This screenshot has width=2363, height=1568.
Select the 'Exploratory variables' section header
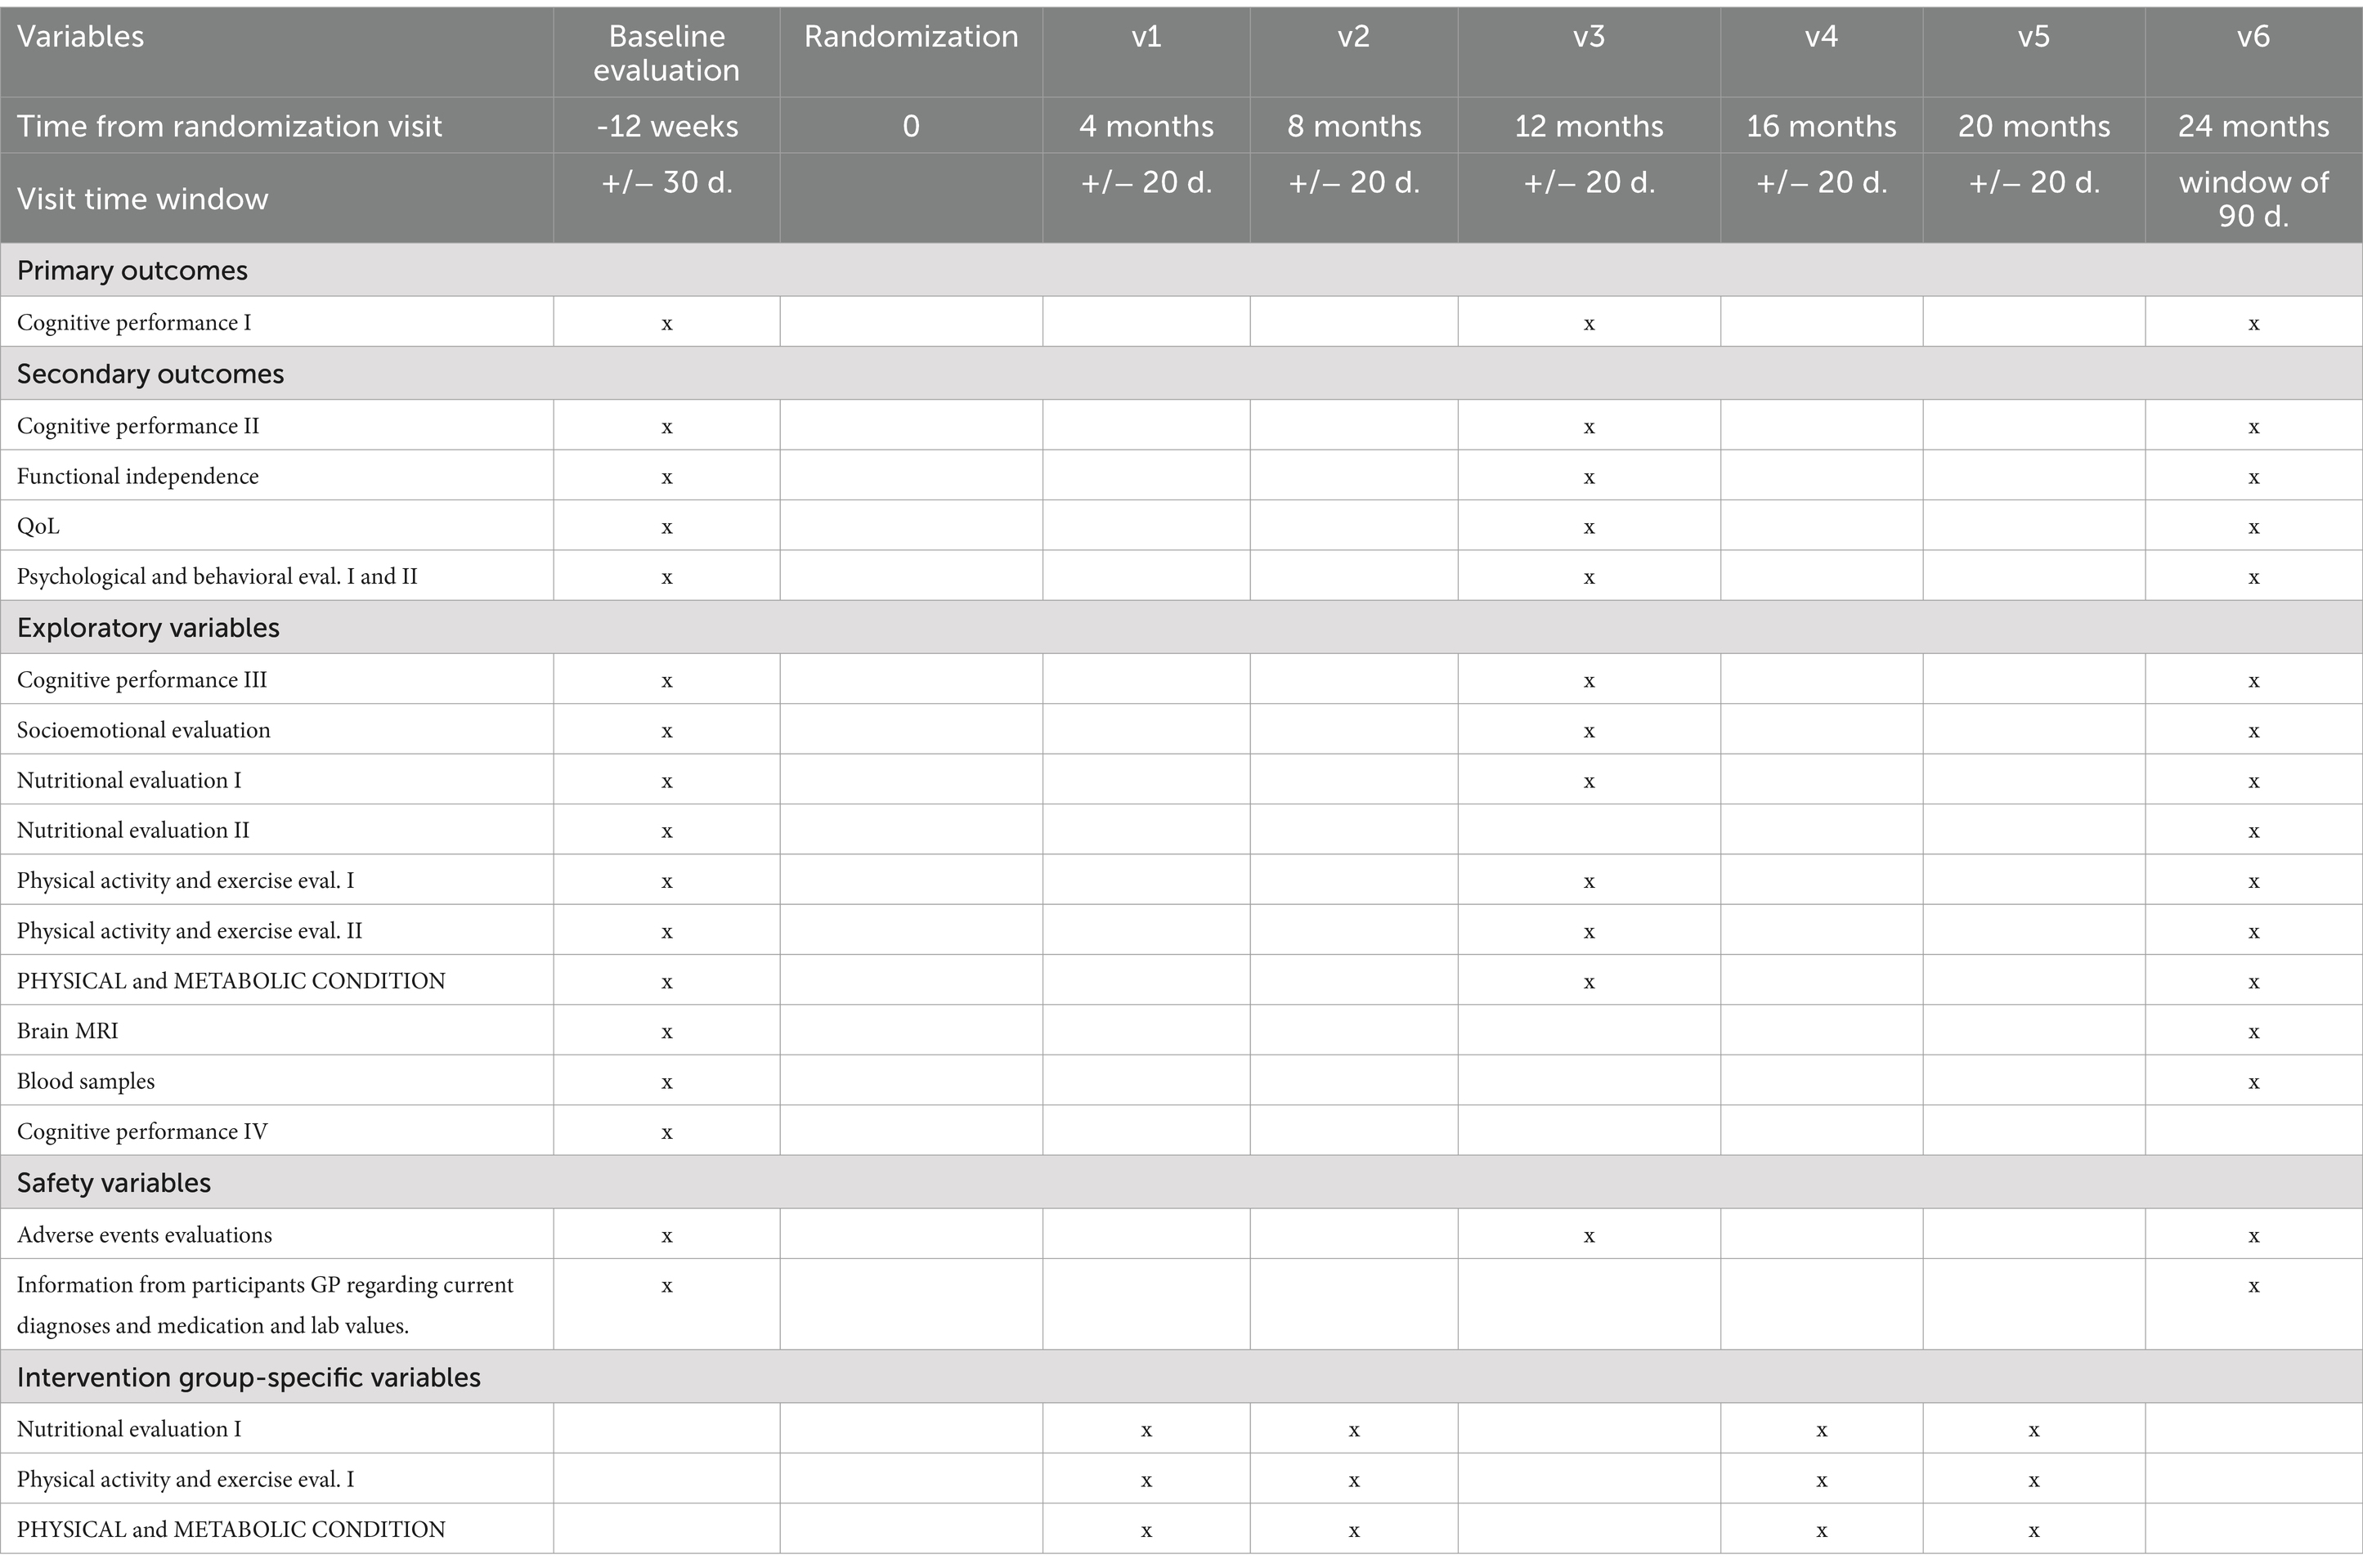click(x=1181, y=627)
